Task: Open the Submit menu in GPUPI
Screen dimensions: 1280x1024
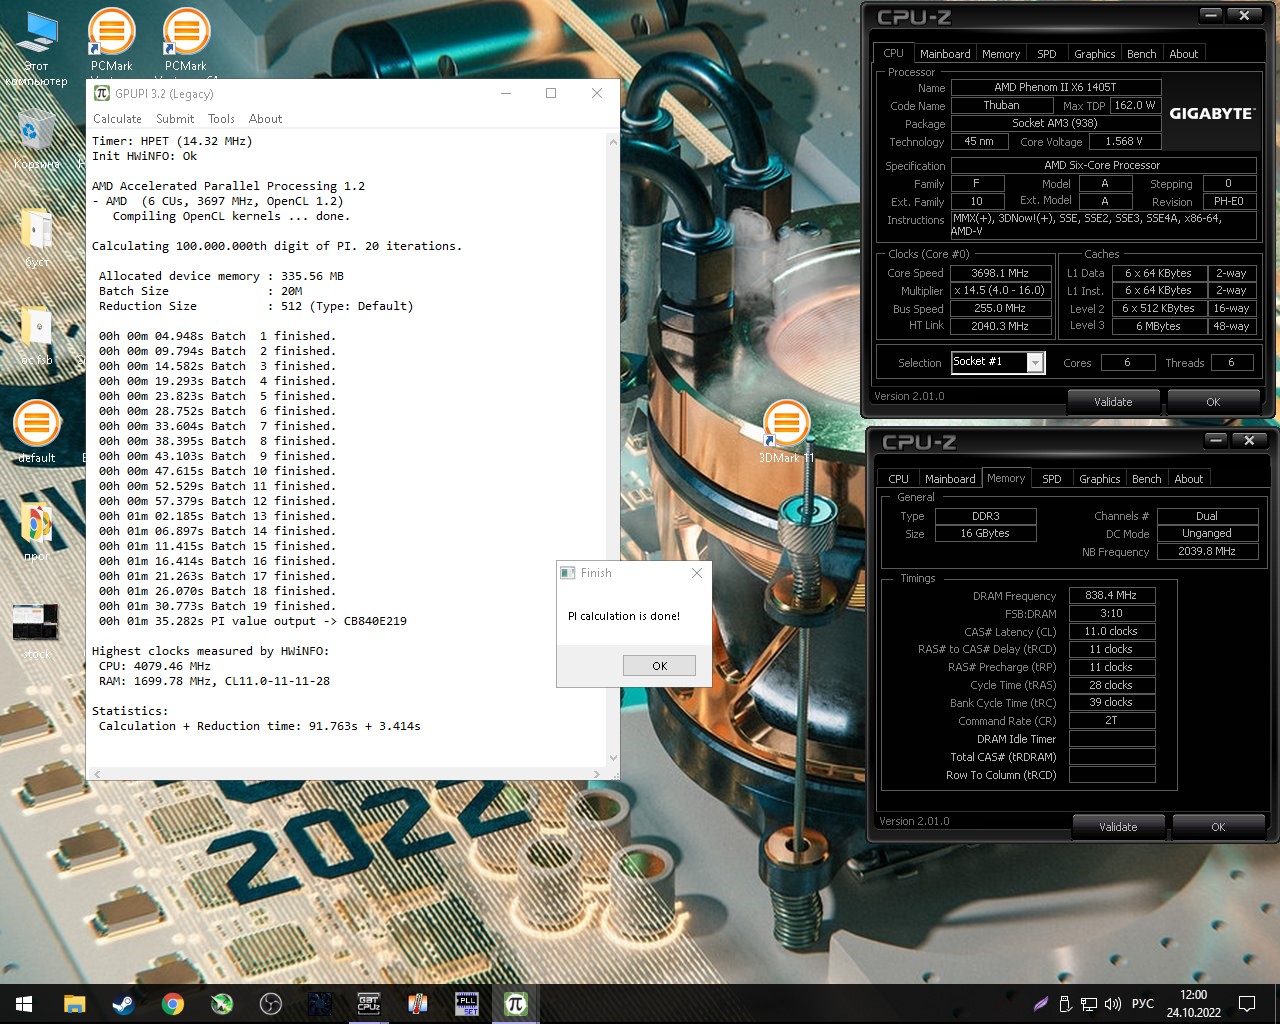Action: tap(175, 118)
